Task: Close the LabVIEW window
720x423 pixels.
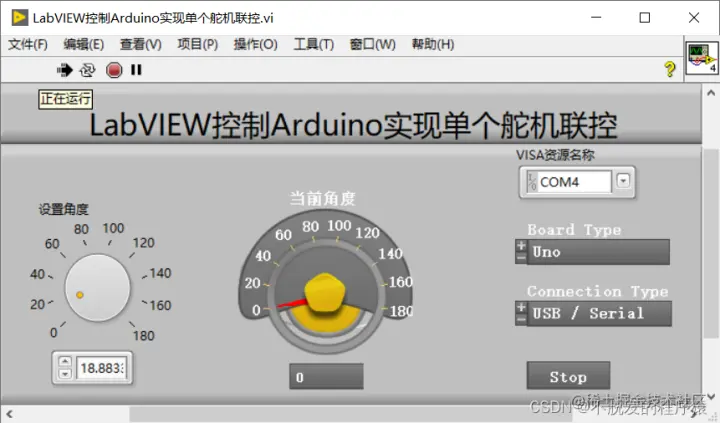Action: [x=694, y=17]
